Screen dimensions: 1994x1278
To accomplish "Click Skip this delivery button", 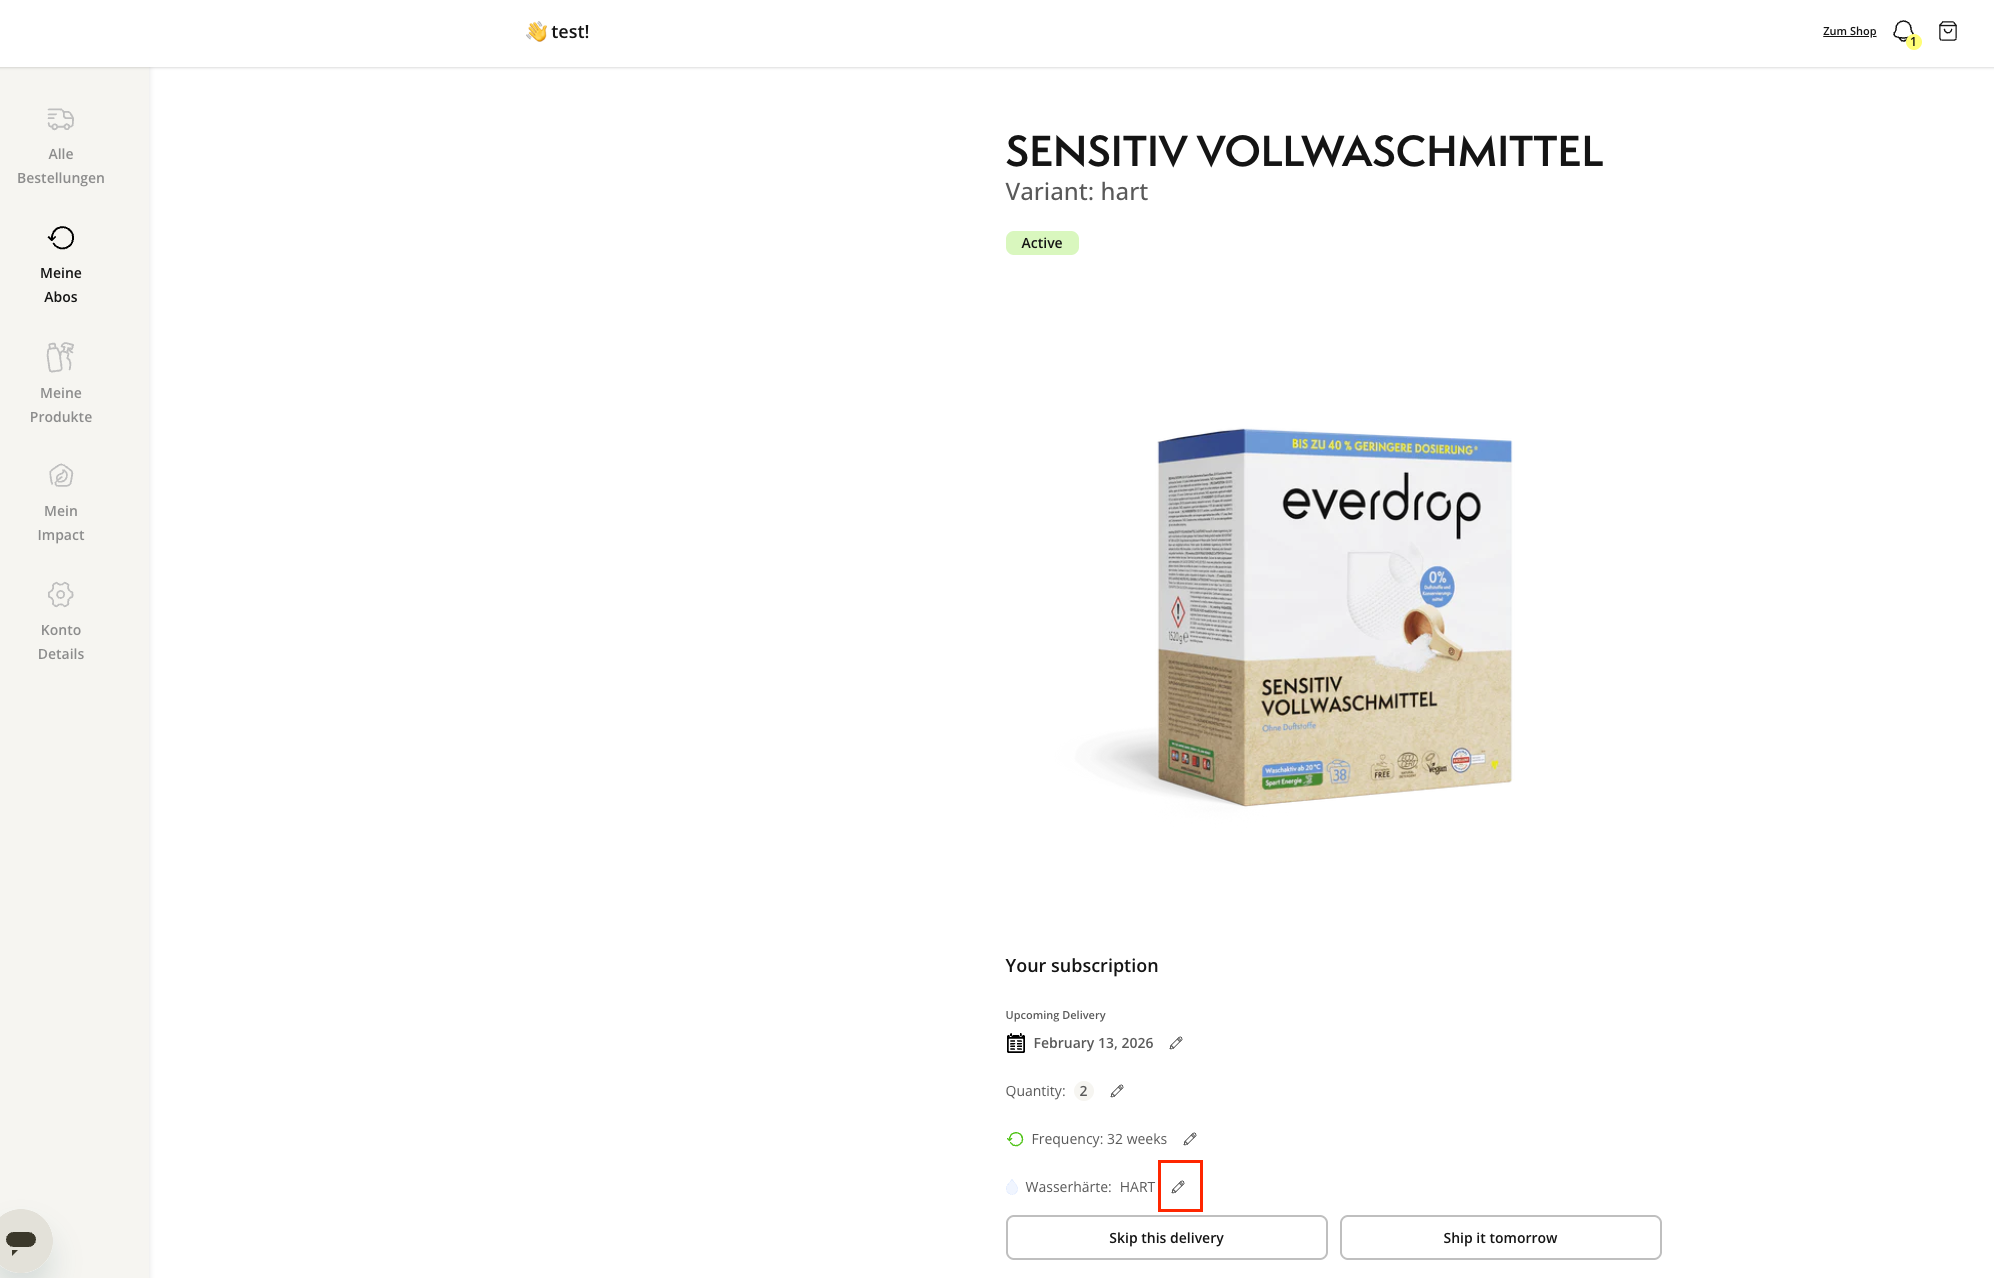I will tap(1166, 1238).
